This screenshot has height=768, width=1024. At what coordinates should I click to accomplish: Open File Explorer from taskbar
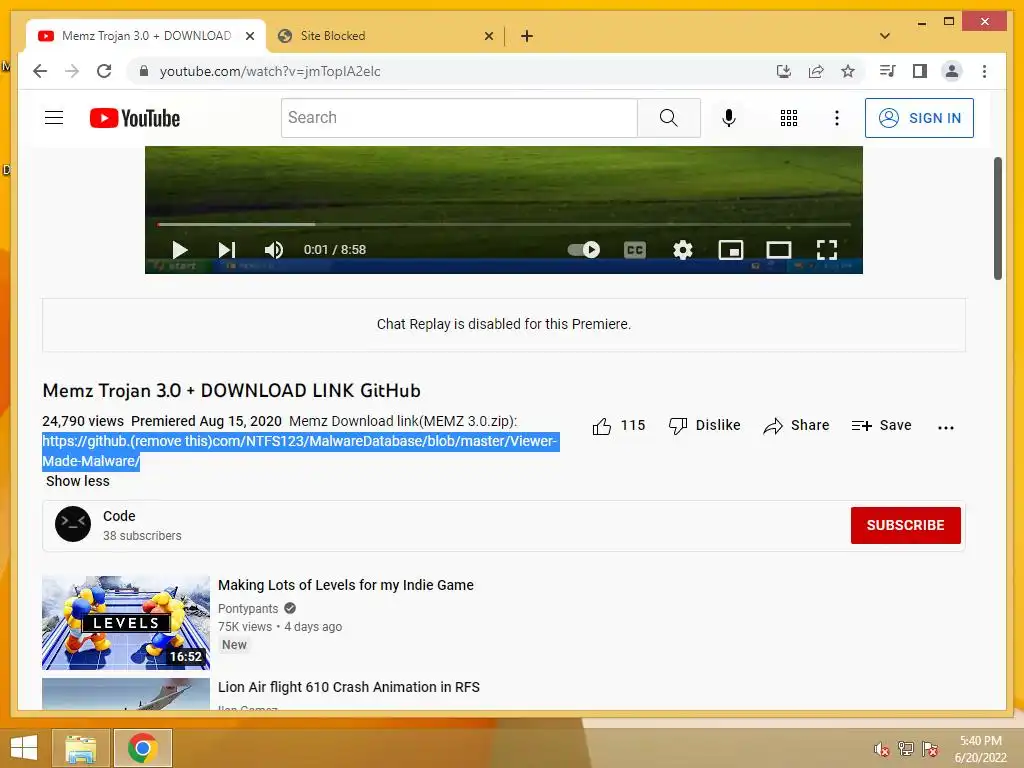80,748
